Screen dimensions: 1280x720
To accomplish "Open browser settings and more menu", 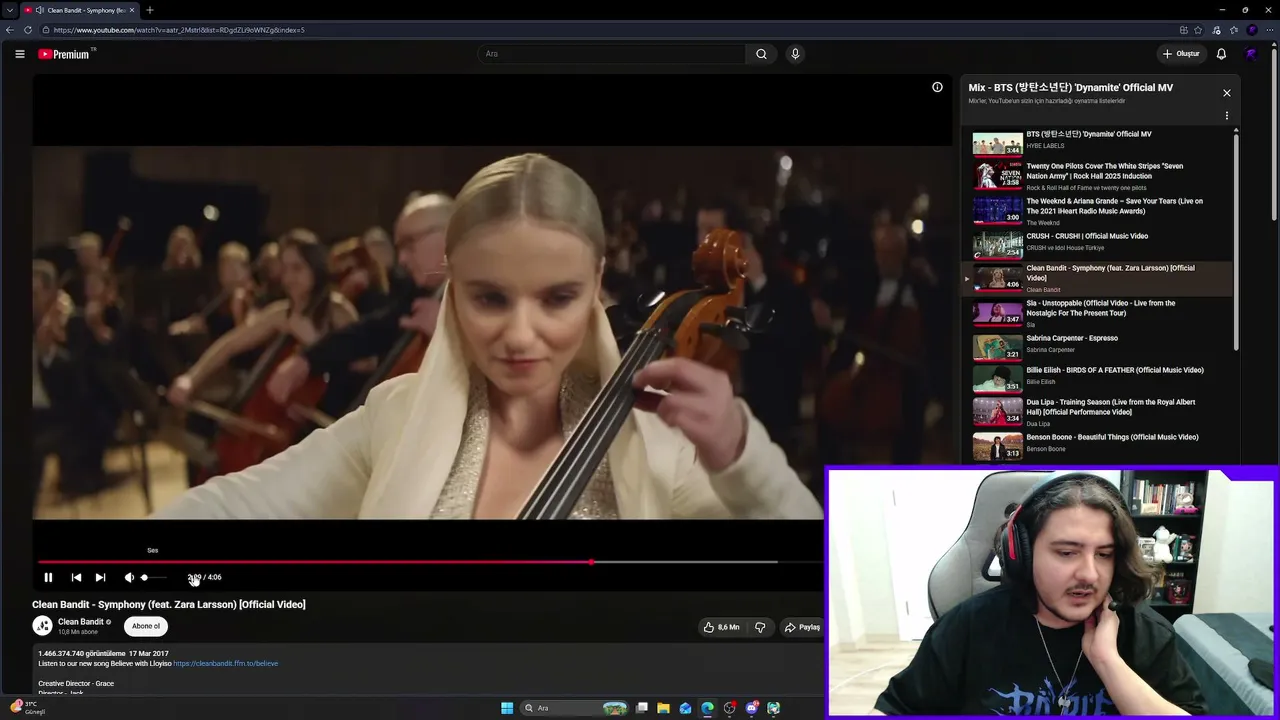I will click(x=1269, y=30).
